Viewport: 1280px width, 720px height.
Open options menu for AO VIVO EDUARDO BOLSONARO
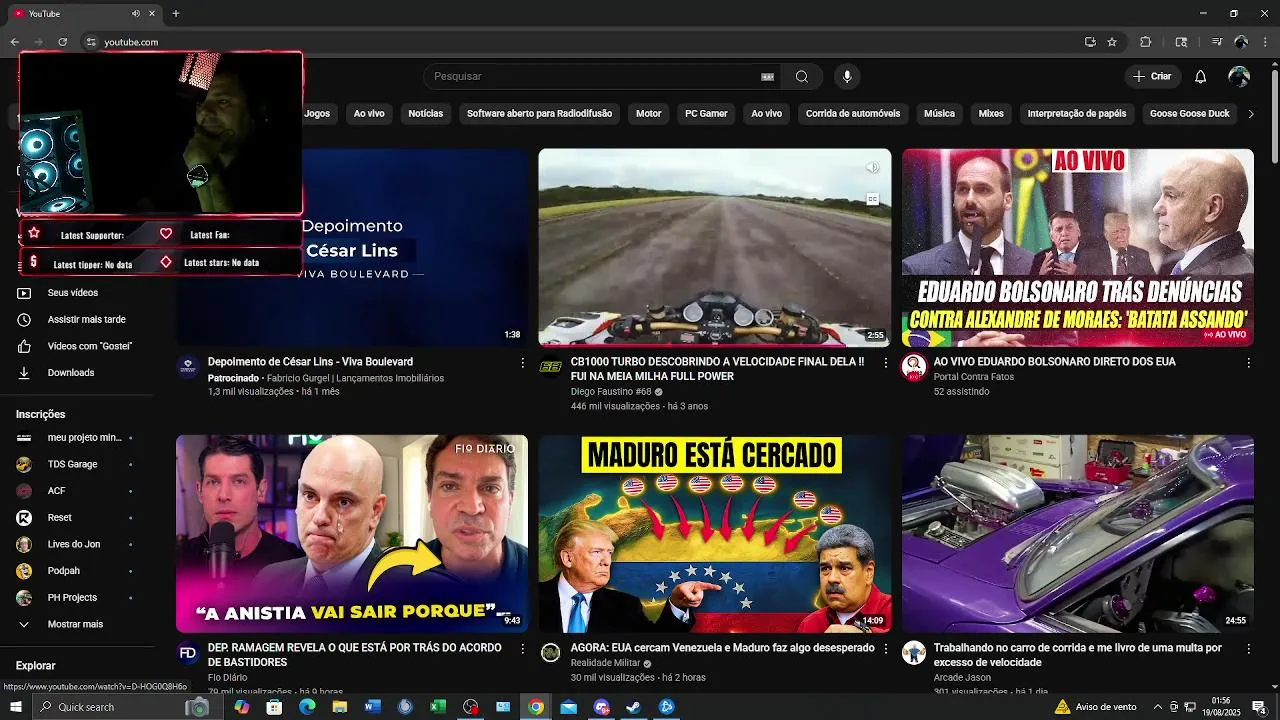tap(1248, 363)
